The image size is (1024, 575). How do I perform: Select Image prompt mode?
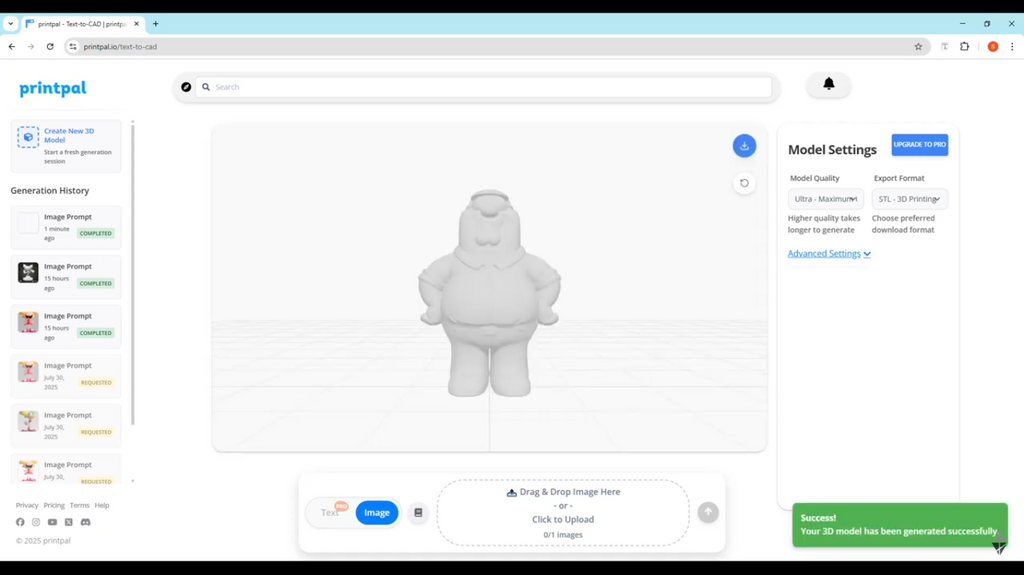(x=377, y=513)
